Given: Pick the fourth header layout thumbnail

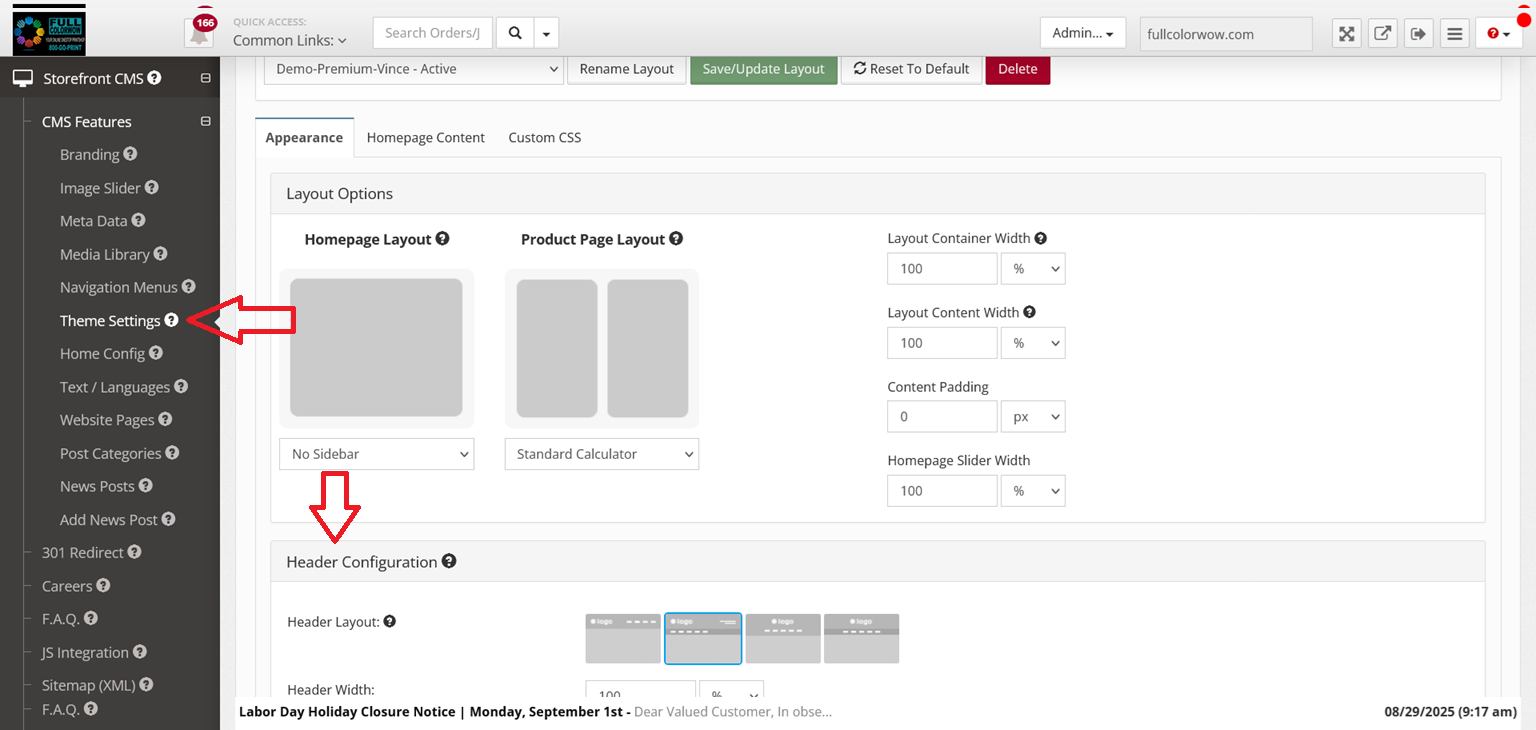Looking at the screenshot, I should coord(861,638).
